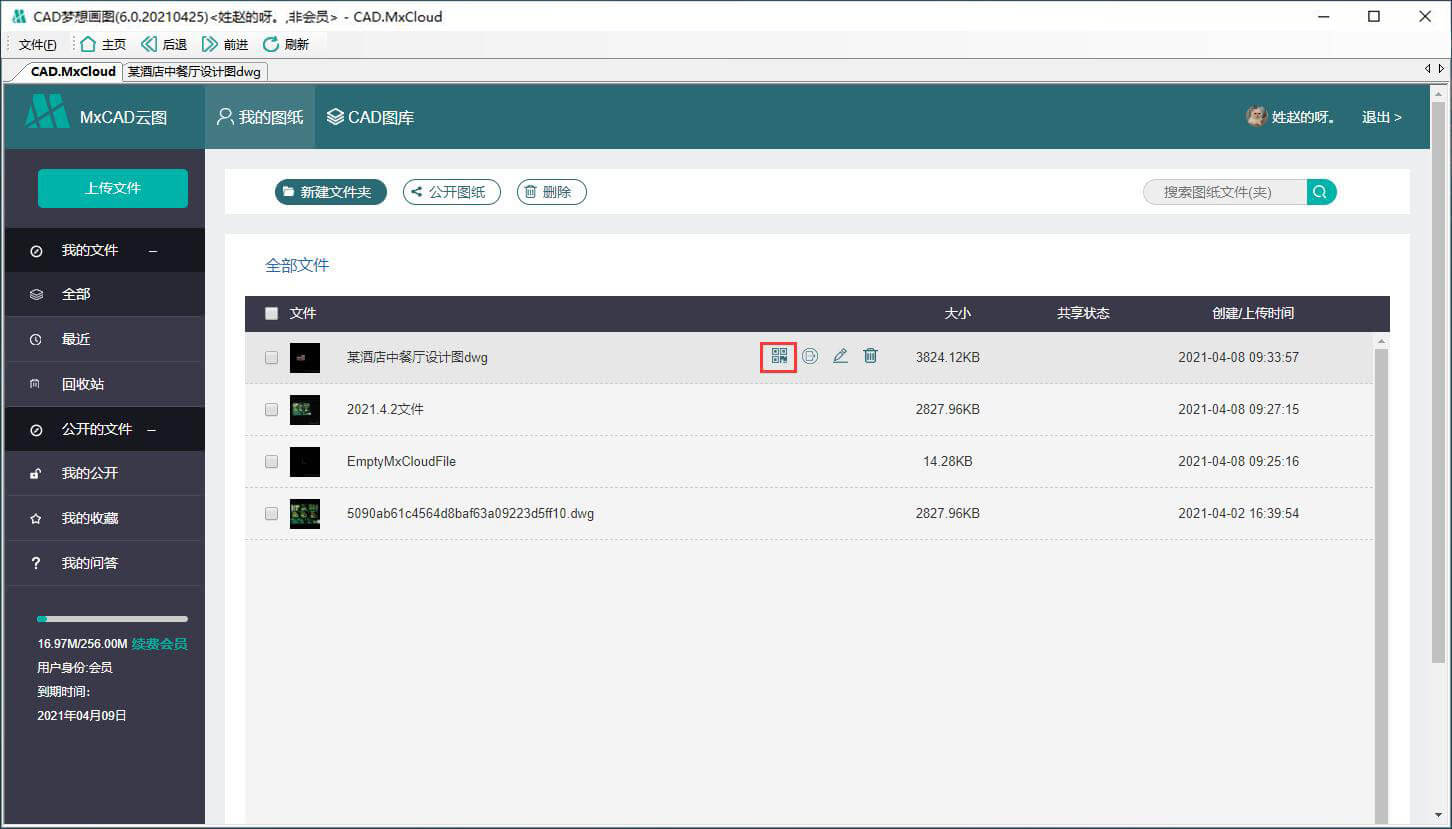Click the page's outer vertical scrollbar
The image size is (1452, 829).
(x=1439, y=380)
